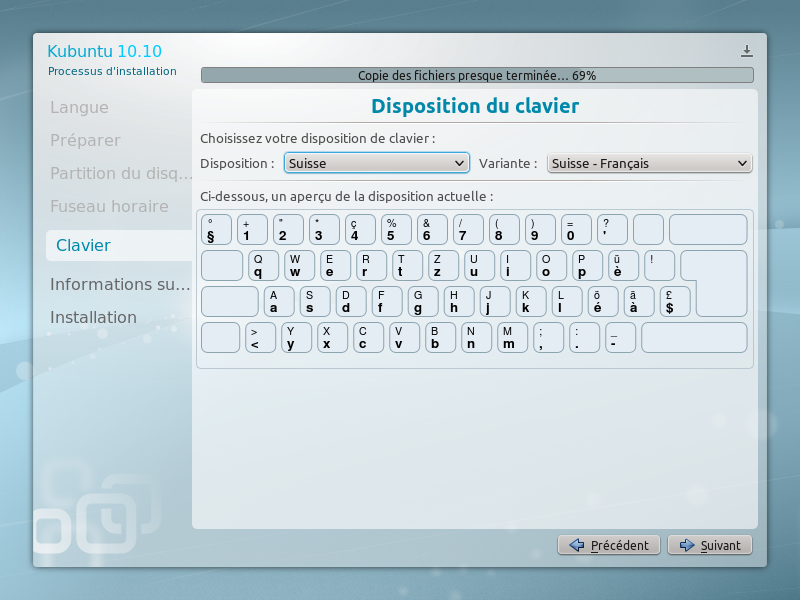The image size is (800, 600).
Task: Click the Suivant next button
Action: [x=709, y=545]
